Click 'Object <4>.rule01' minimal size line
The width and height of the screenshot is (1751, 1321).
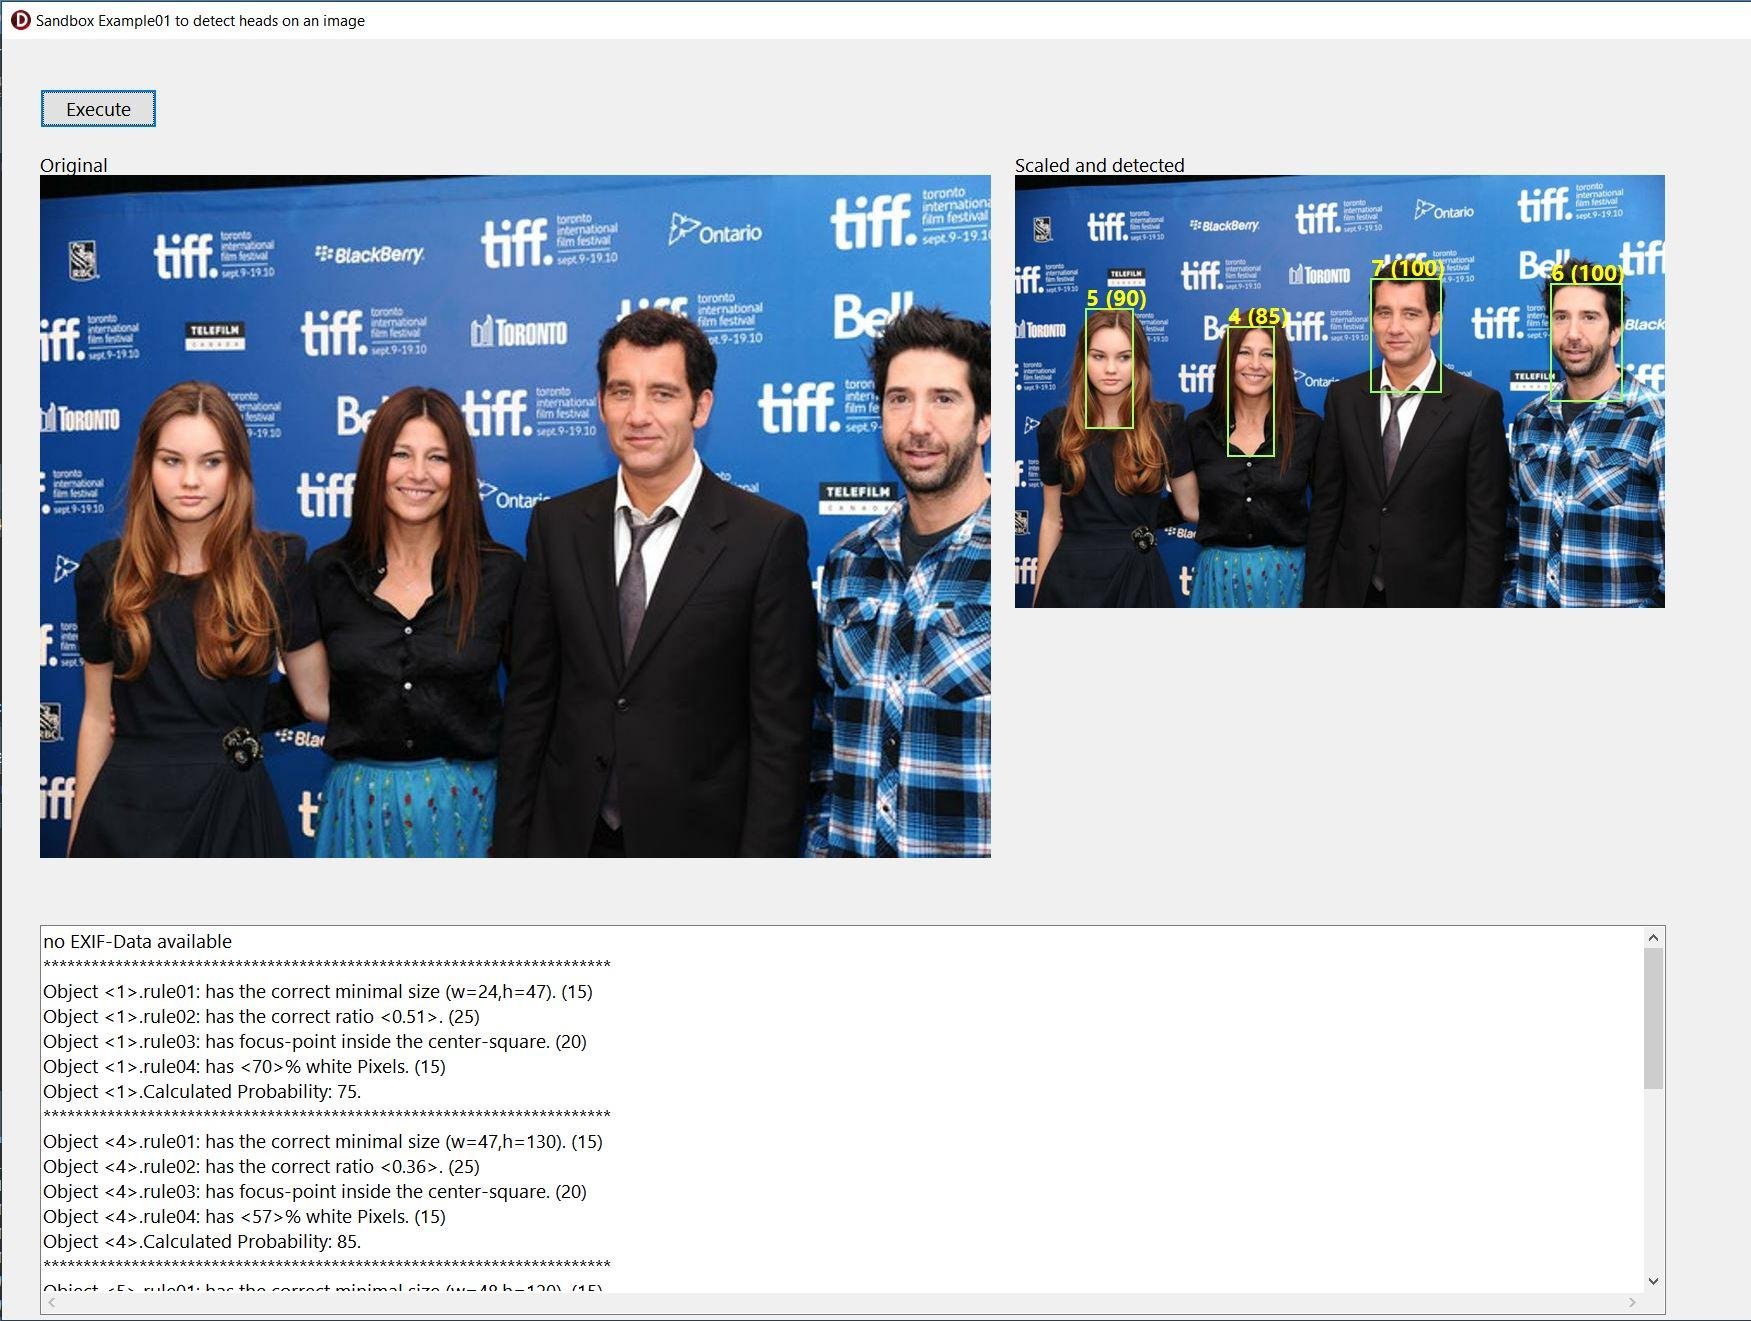323,1141
